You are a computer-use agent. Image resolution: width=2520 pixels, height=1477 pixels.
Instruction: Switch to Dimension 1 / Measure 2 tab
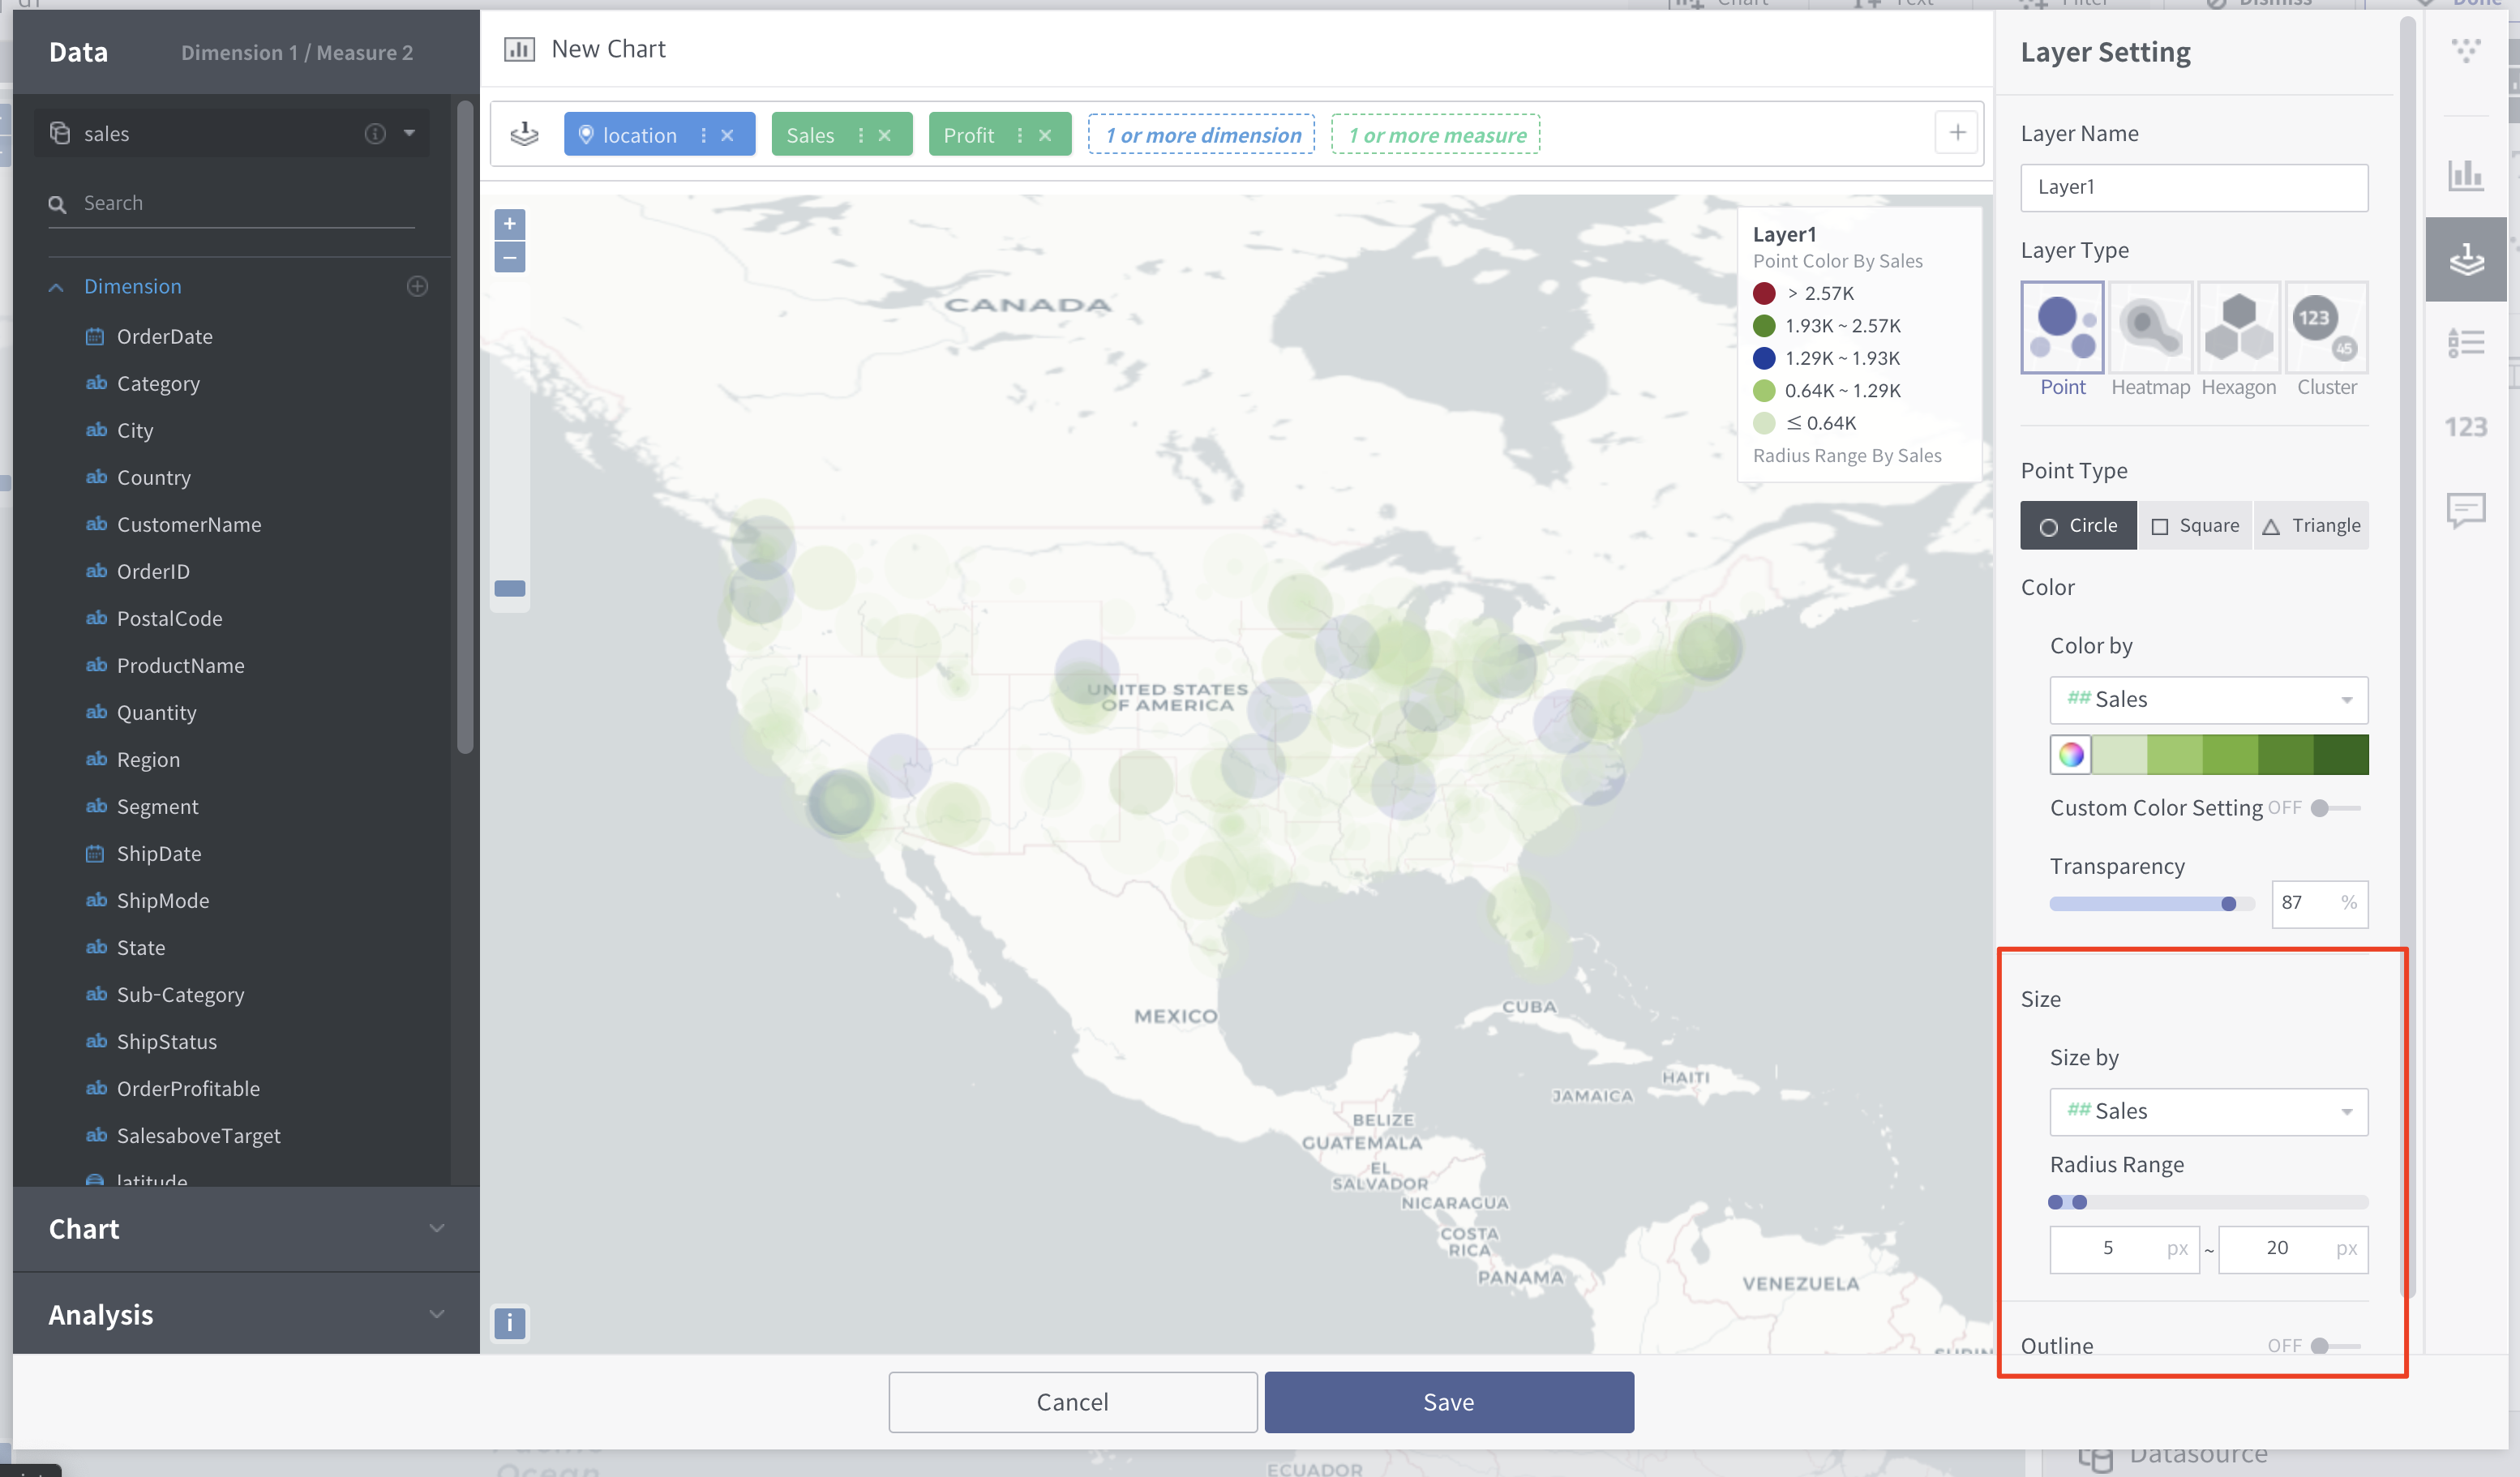click(x=296, y=52)
